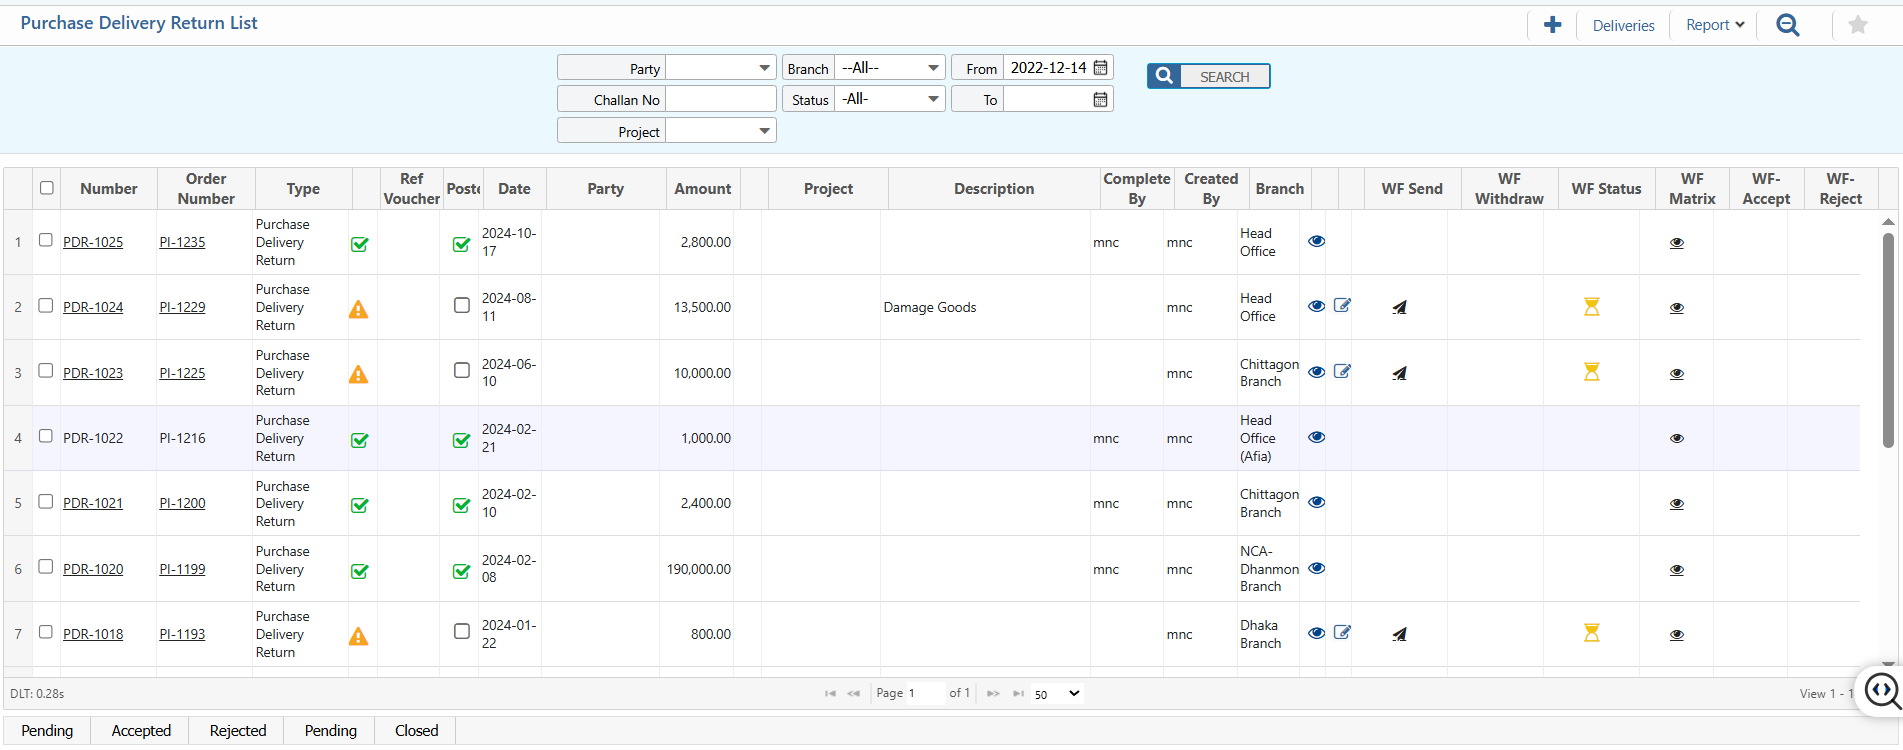This screenshot has width=1903, height=750.
Task: Open WF Matrix eye icon for PDR-1025
Action: point(1677,243)
